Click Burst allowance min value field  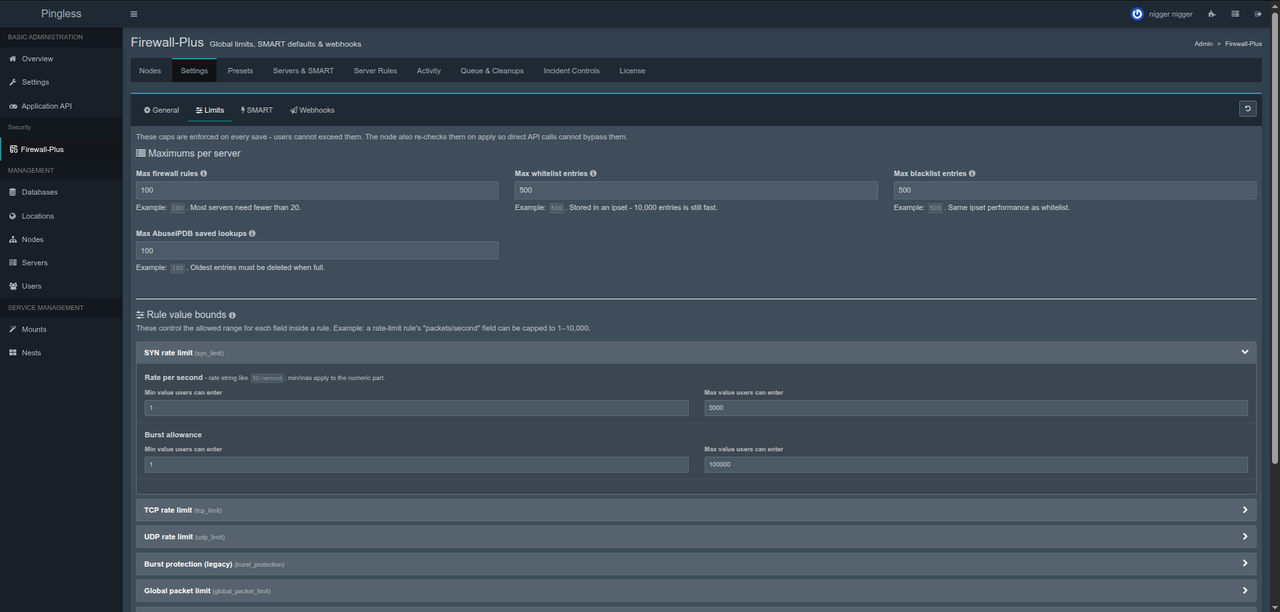pos(416,465)
